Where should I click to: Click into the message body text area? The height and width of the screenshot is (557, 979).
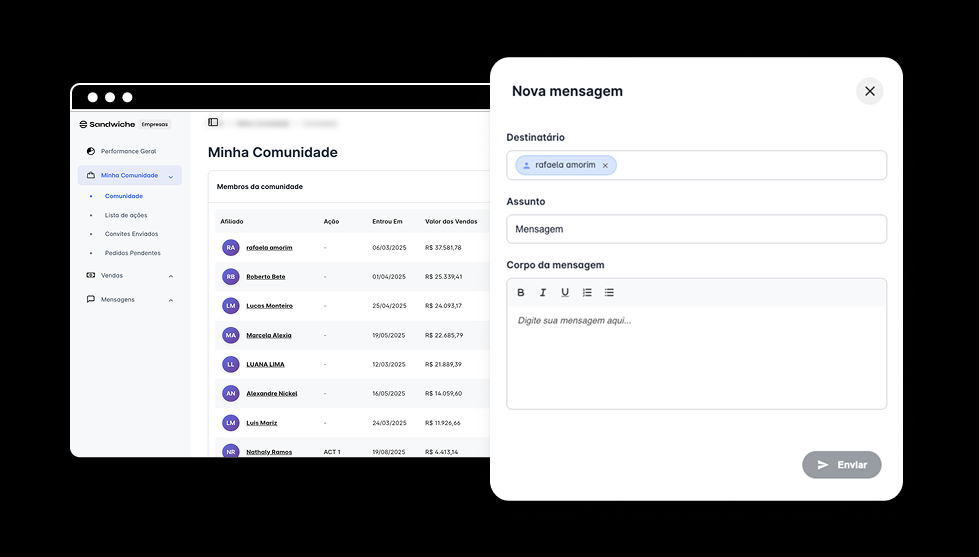696,357
